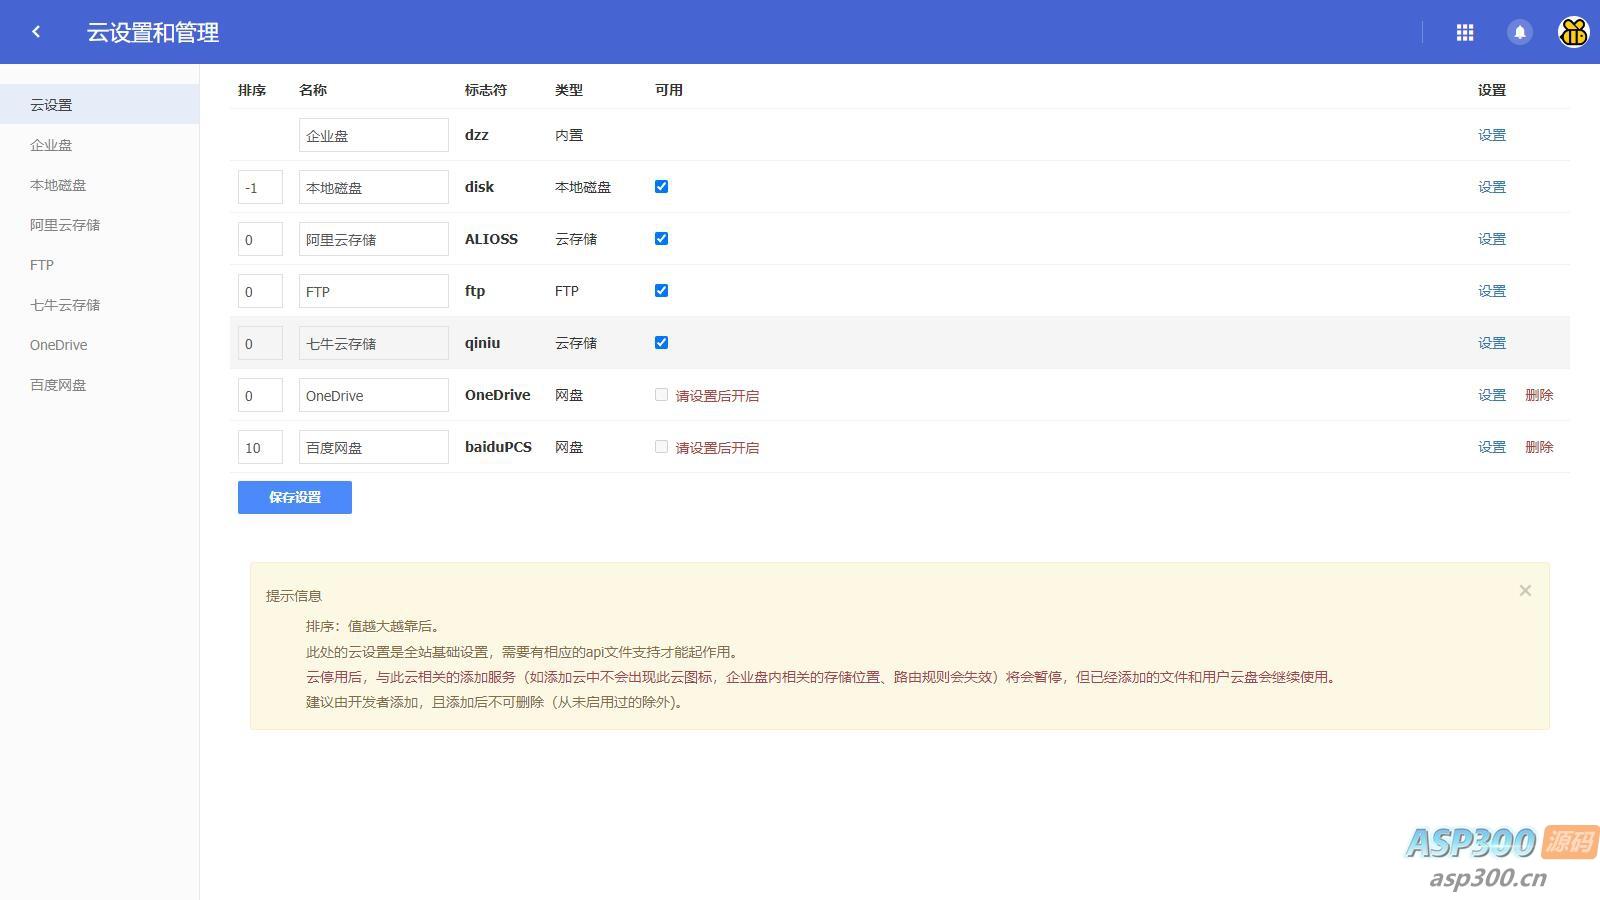This screenshot has height=900, width=1600.
Task: Click the 百度网盘 sort order field
Action: [260, 447]
